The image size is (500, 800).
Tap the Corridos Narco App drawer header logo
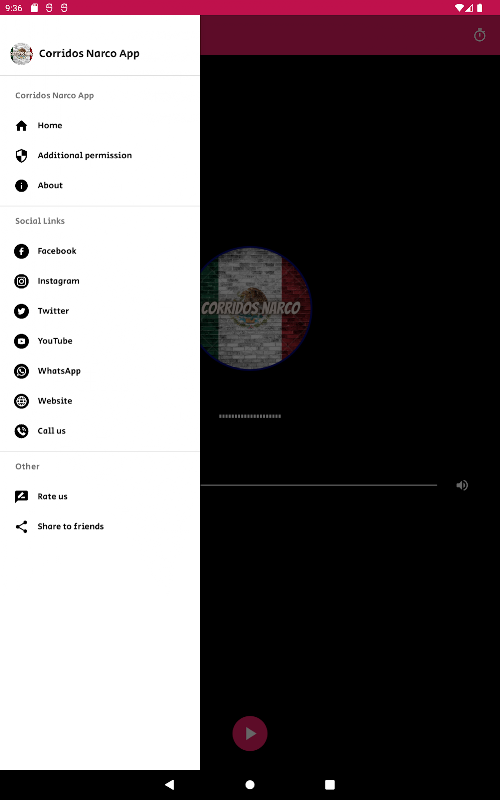[21, 54]
